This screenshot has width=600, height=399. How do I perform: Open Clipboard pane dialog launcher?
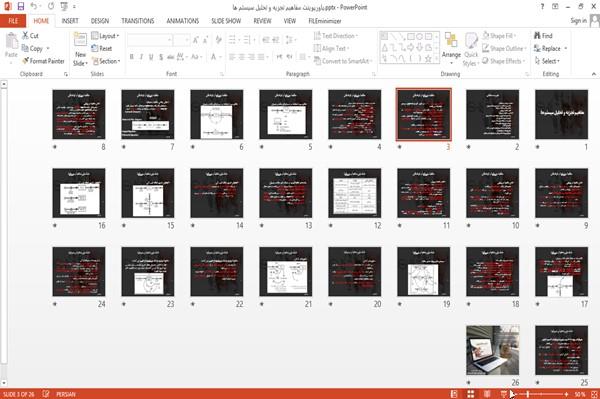(x=66, y=75)
